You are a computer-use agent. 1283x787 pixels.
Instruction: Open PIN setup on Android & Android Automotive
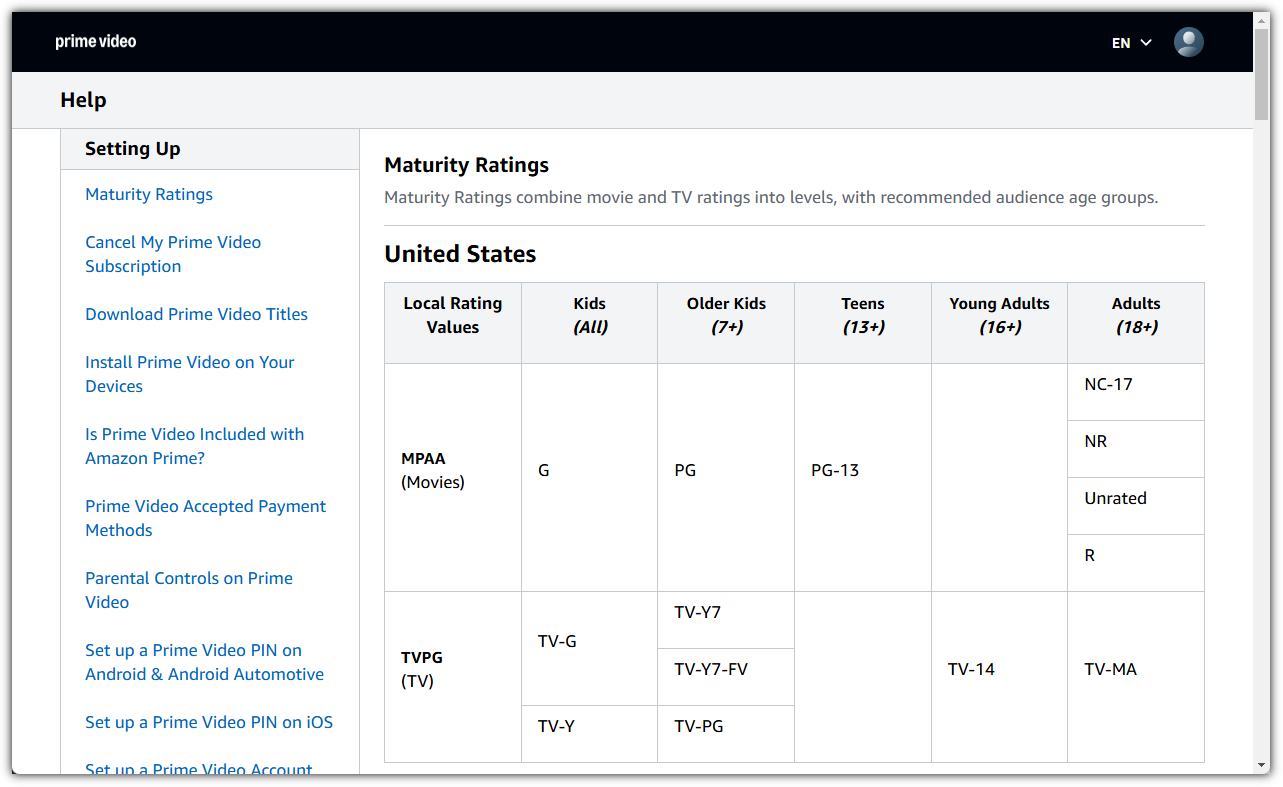click(x=204, y=662)
